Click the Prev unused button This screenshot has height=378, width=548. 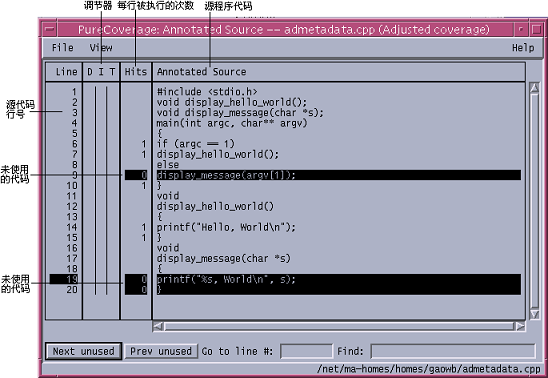pyautogui.click(x=161, y=351)
